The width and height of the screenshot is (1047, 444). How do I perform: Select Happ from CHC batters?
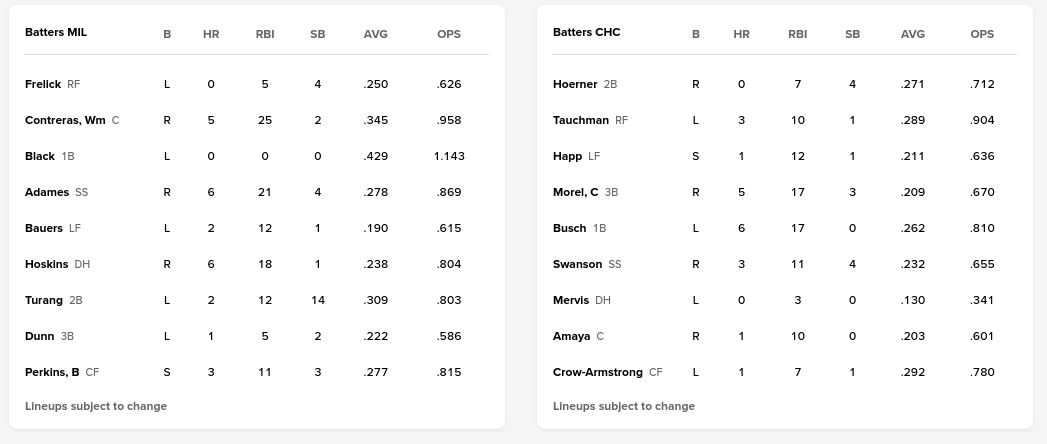(x=567, y=156)
